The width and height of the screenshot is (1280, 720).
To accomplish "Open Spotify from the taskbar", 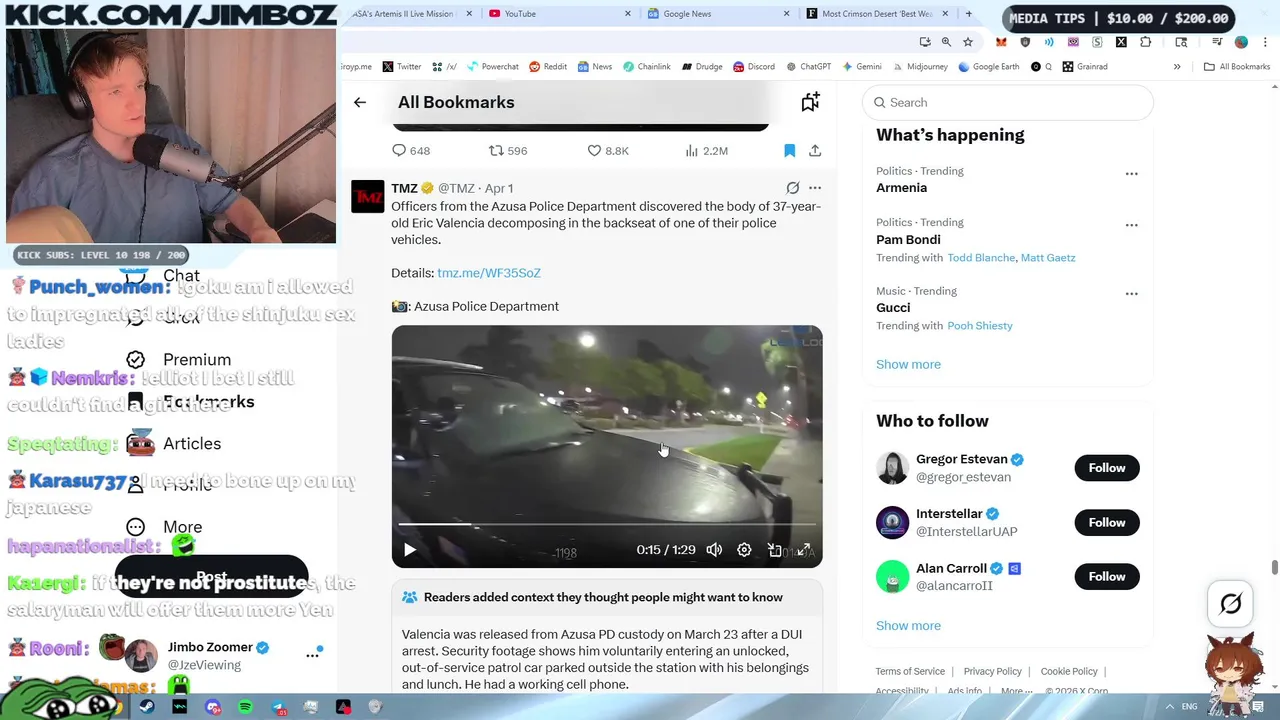I will 246,707.
